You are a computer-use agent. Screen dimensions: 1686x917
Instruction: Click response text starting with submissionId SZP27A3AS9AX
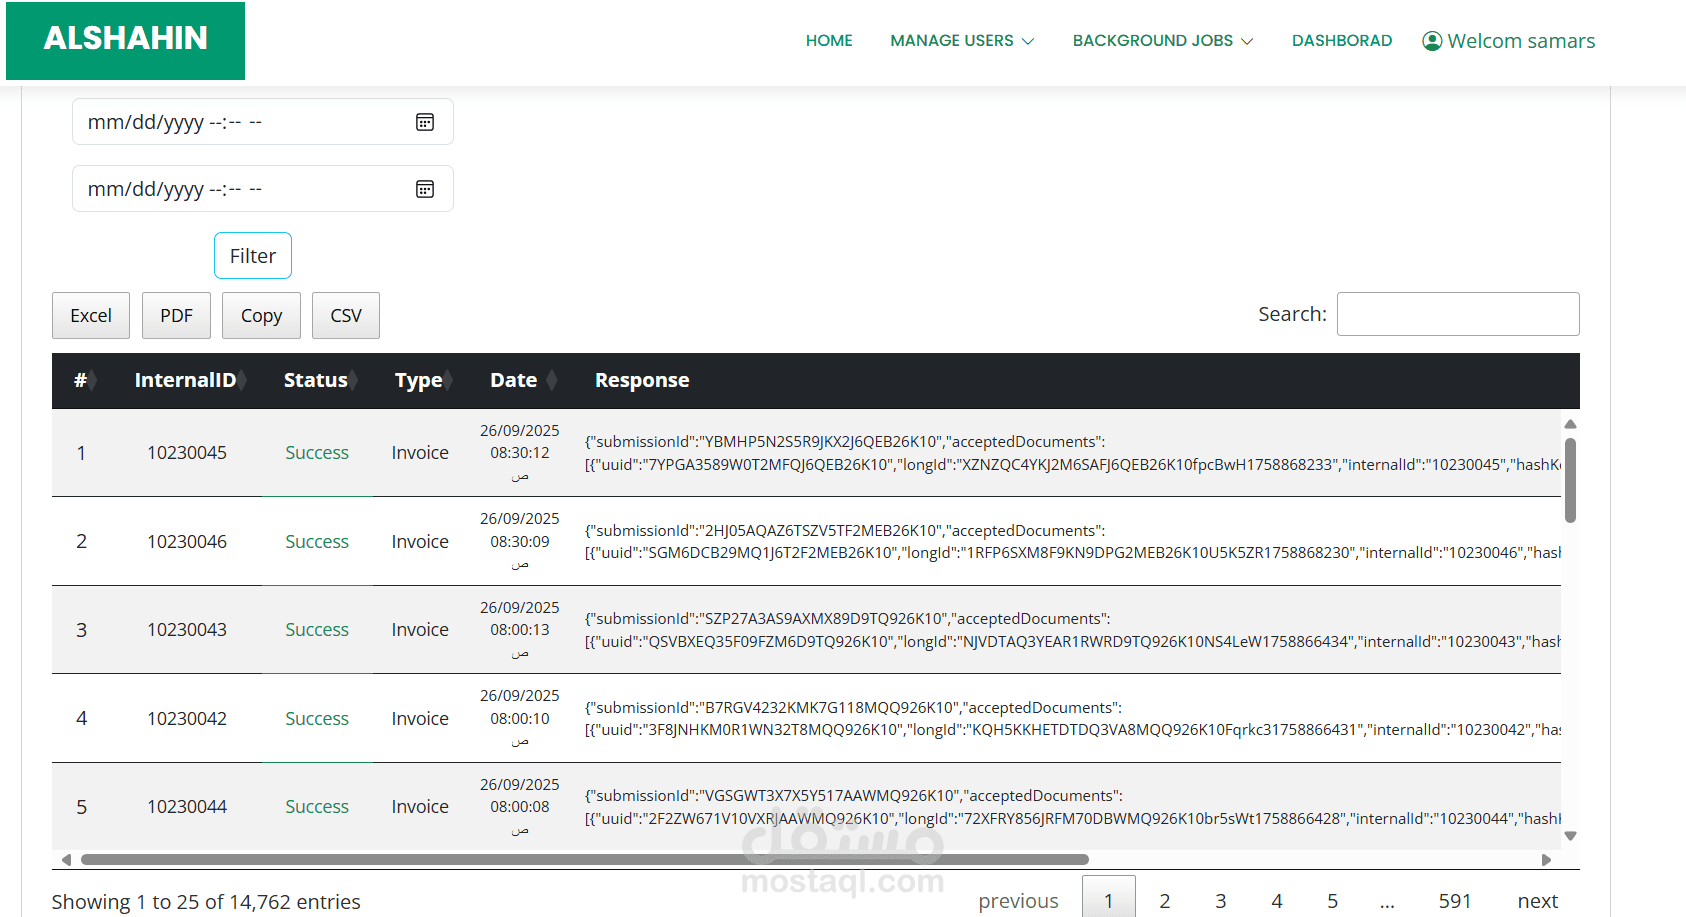point(1072,630)
